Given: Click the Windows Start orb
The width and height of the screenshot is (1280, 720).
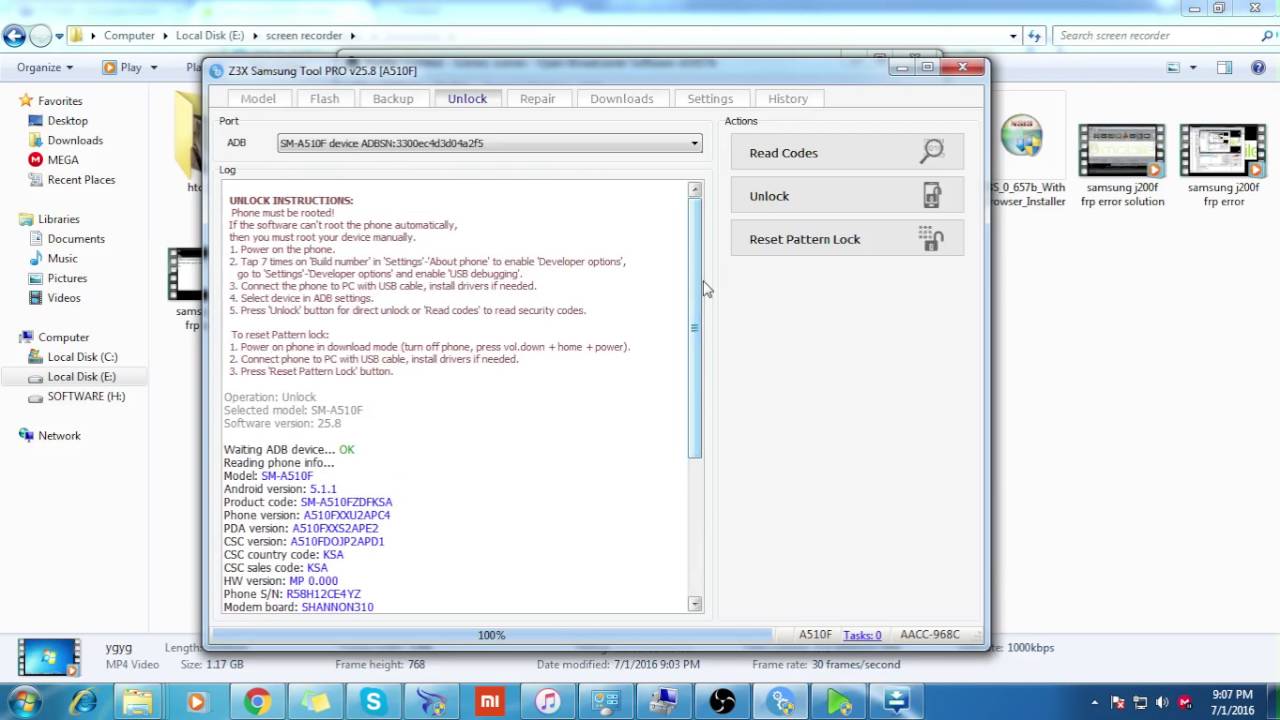Looking at the screenshot, I should pyautogui.click(x=24, y=701).
